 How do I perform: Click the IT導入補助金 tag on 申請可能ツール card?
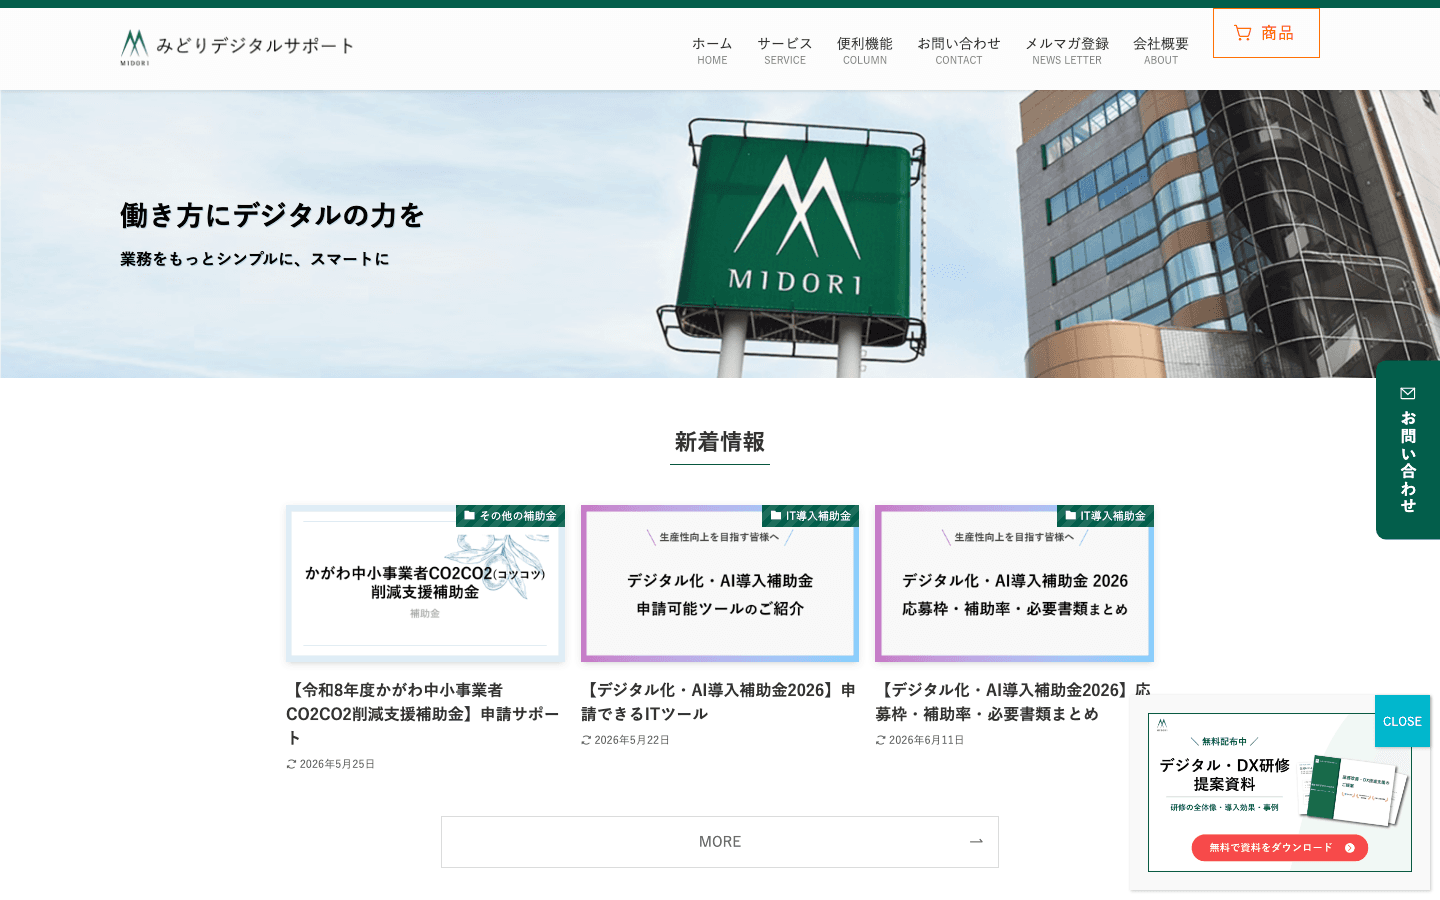[810, 516]
